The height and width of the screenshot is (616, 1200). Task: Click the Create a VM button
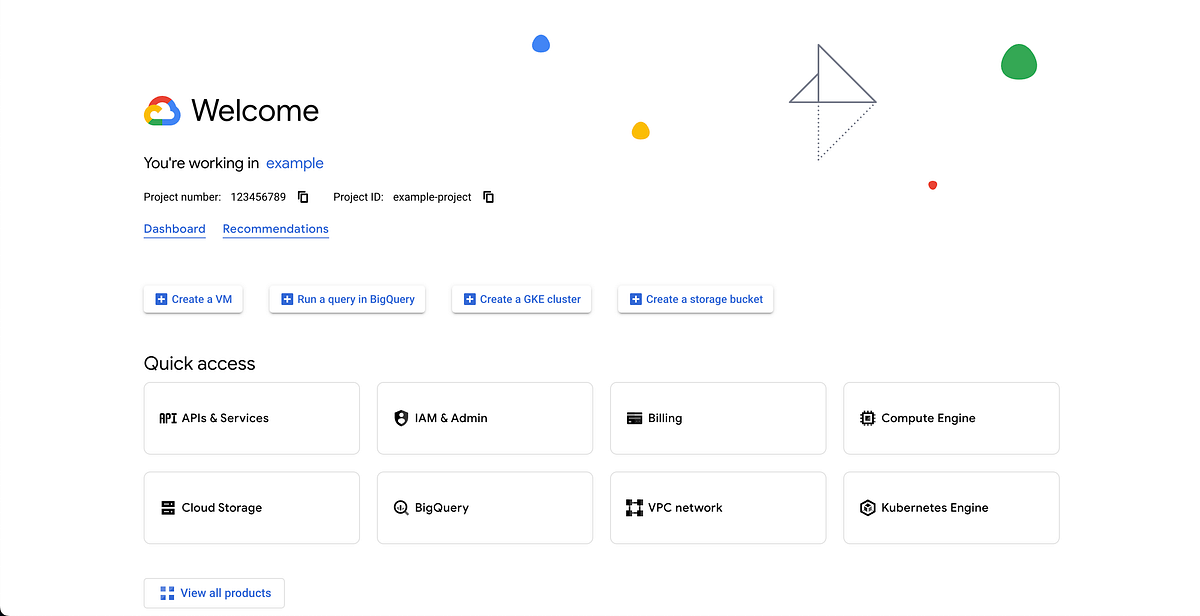pos(193,298)
